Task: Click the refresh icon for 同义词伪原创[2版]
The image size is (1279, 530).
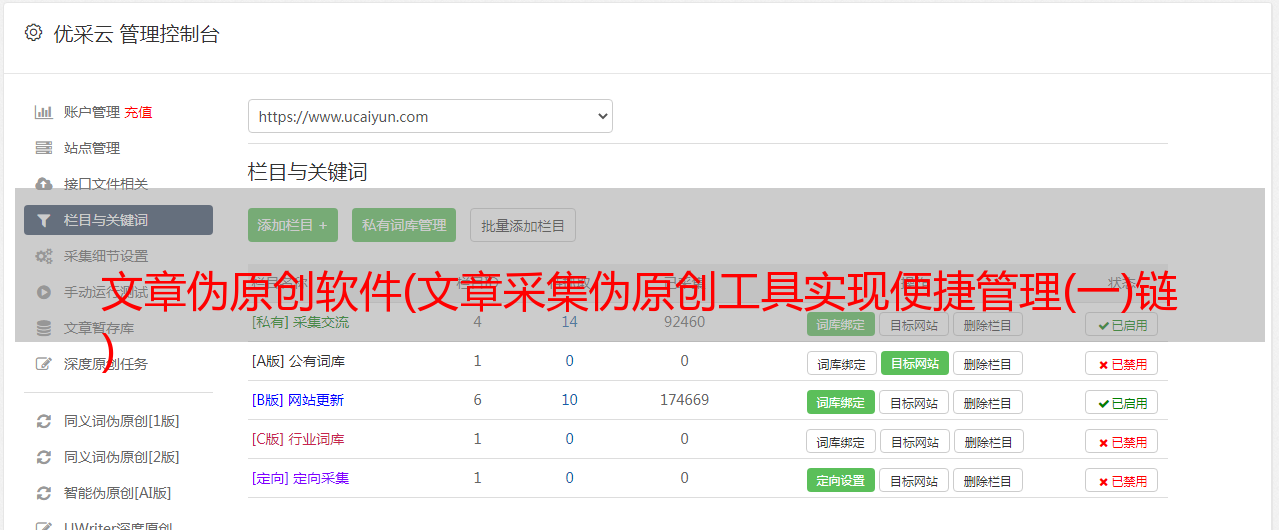Action: pyautogui.click(x=44, y=457)
